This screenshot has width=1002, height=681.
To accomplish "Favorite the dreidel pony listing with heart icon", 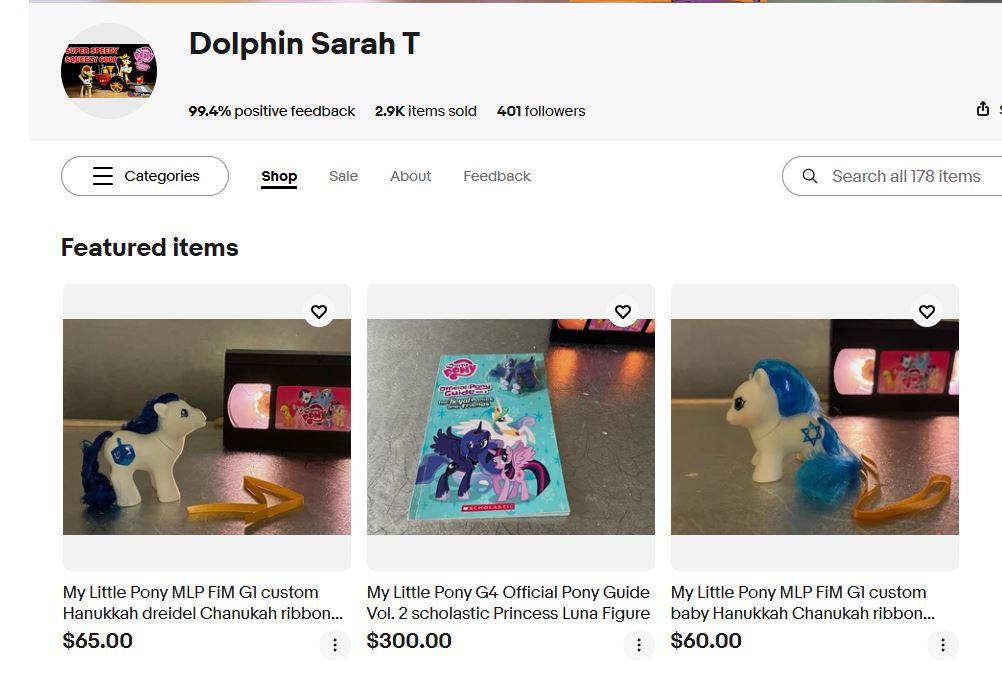I will (x=319, y=312).
